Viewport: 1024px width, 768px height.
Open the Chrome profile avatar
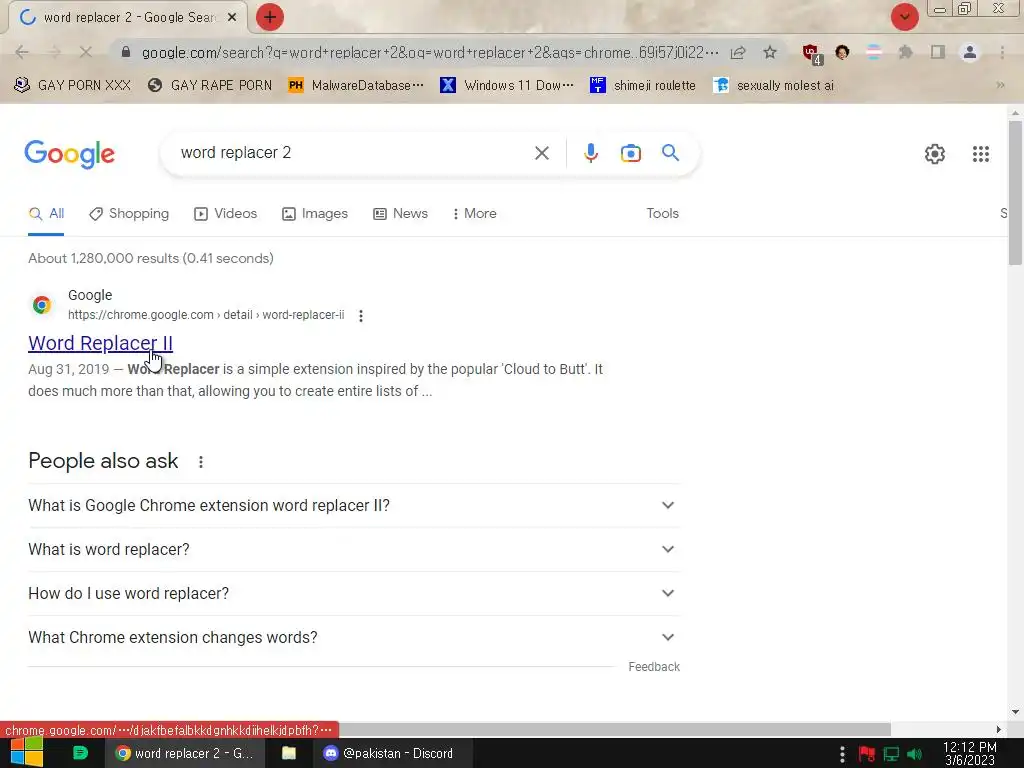pyautogui.click(x=970, y=52)
